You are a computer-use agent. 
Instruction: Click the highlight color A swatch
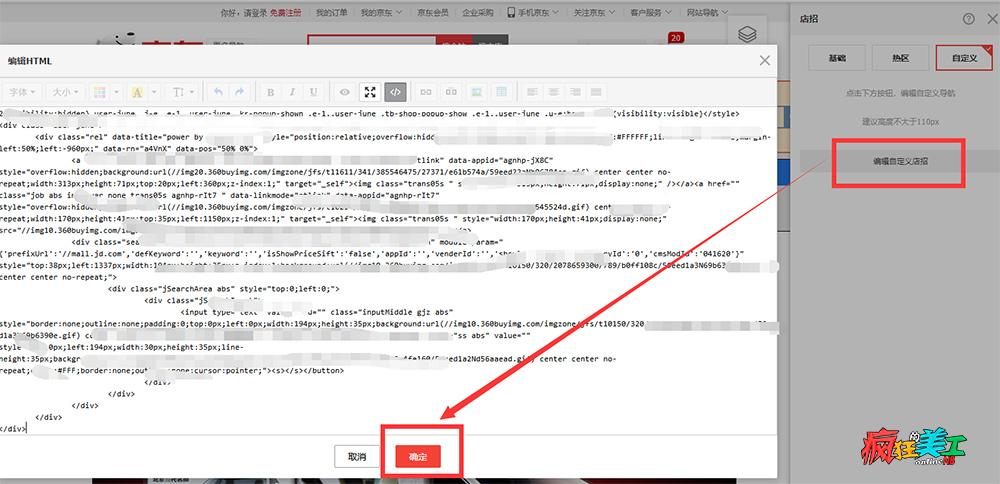[136, 92]
